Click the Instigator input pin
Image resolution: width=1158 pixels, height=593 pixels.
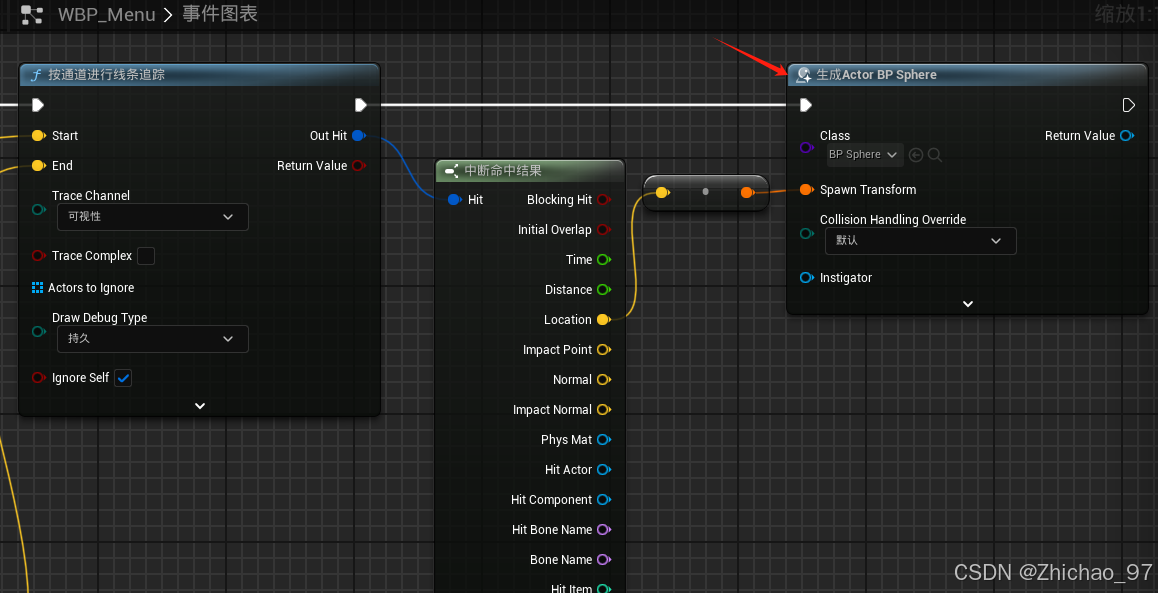pyautogui.click(x=807, y=278)
